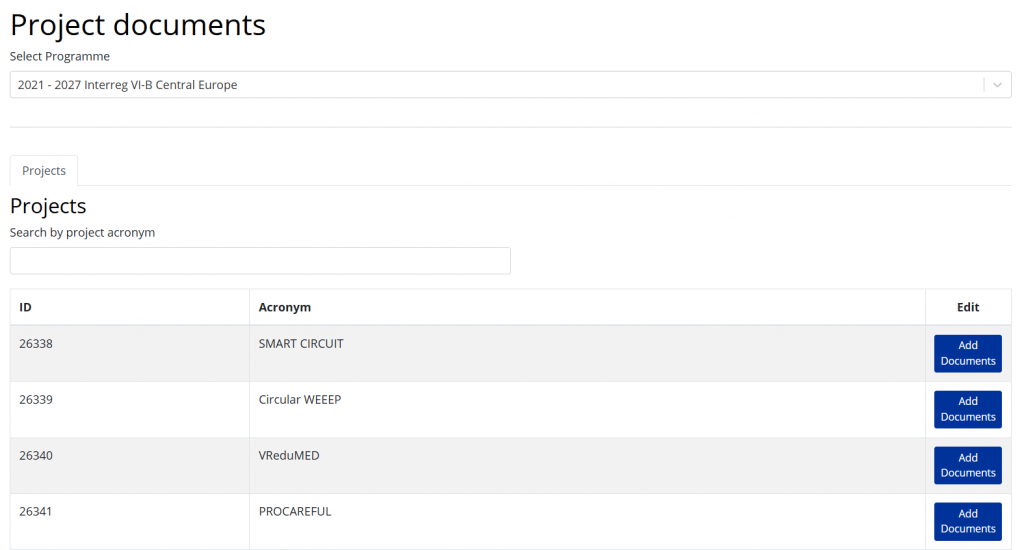Select project ID 26338 cell

click(36, 344)
